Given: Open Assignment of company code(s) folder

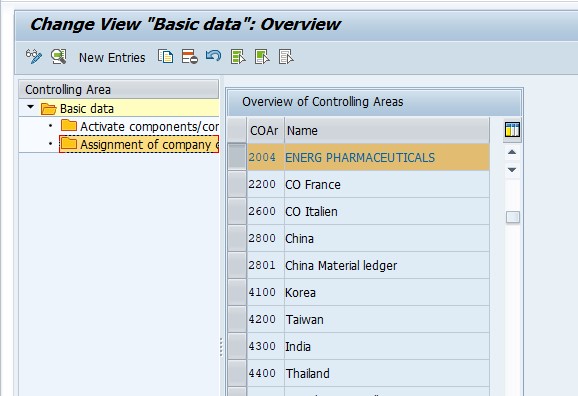Looking at the screenshot, I should pos(139,144).
